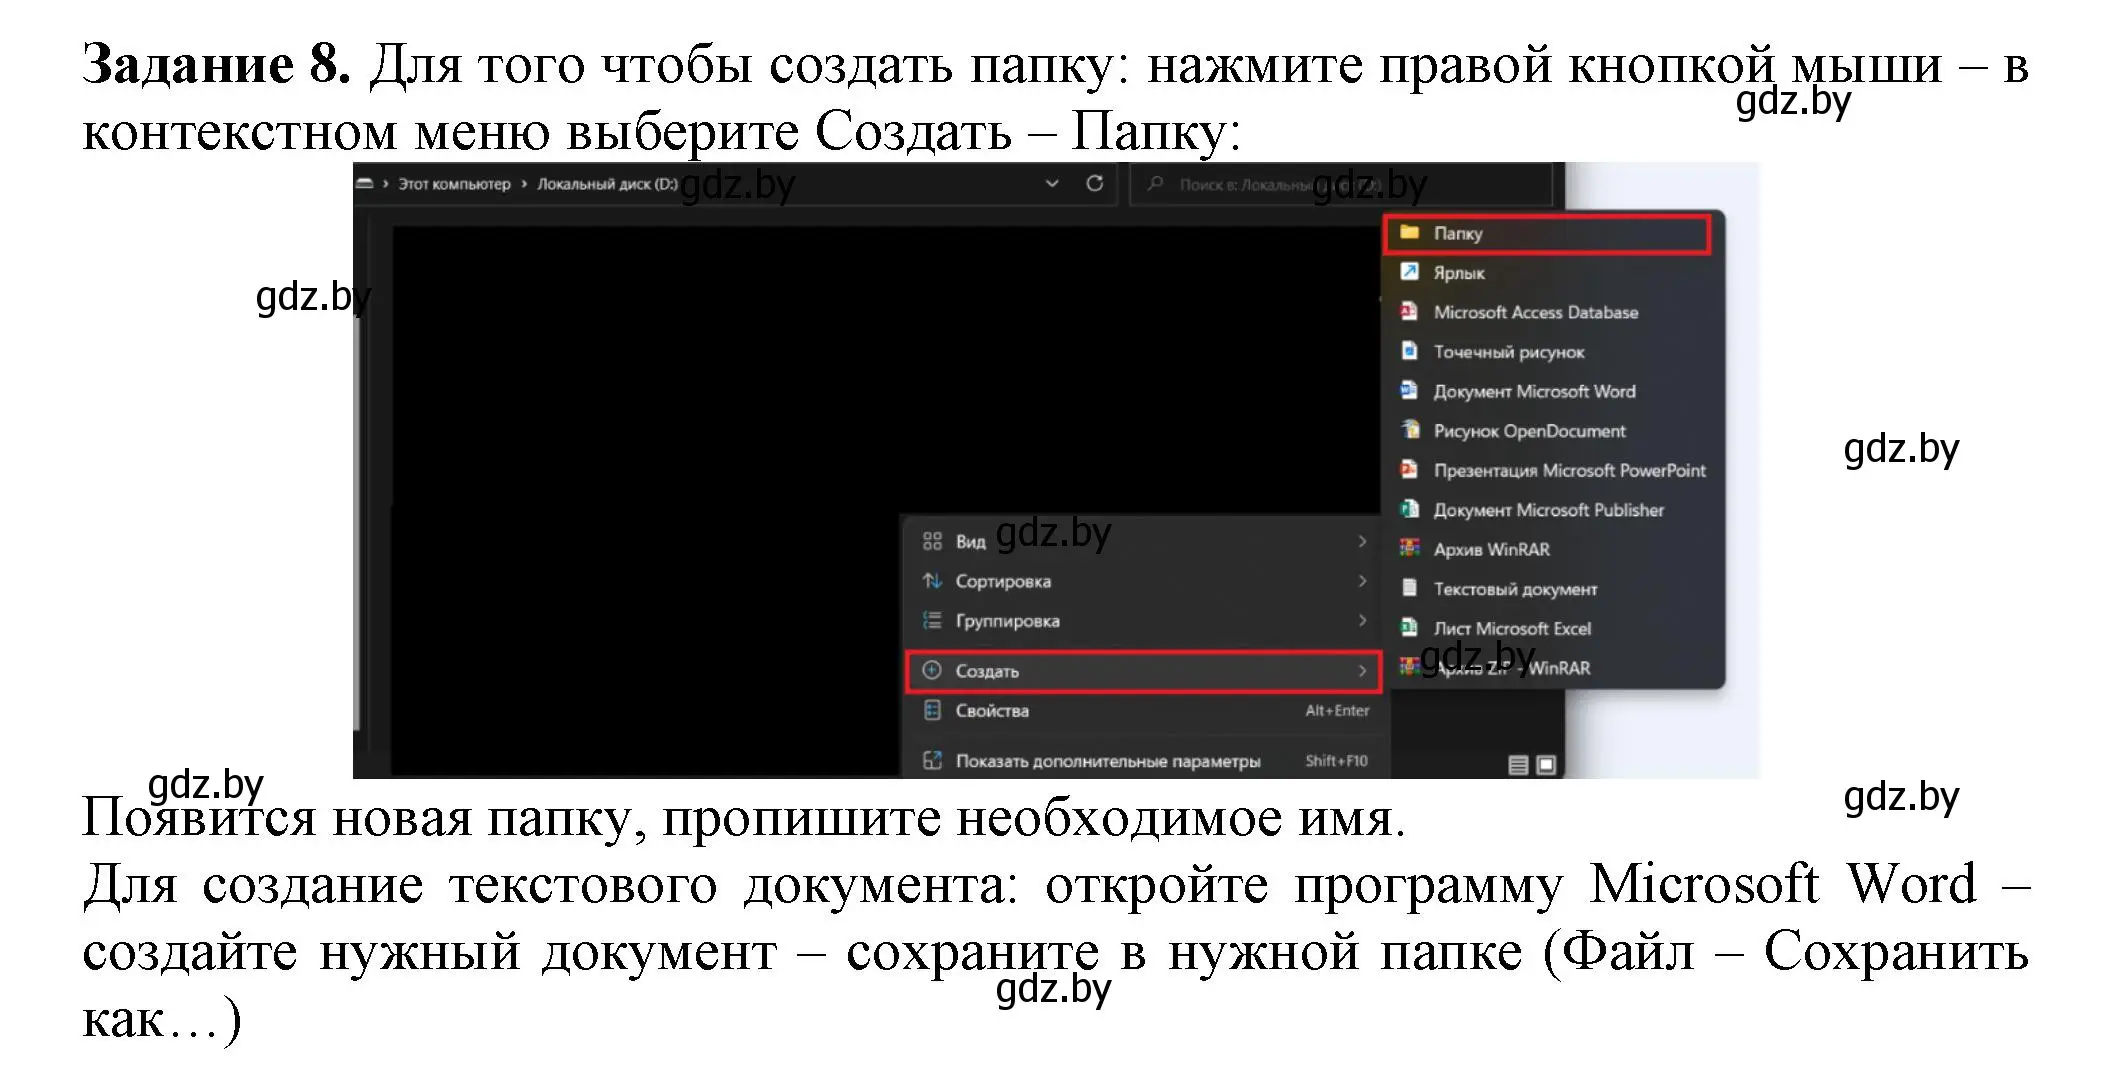Open the Создать submenu
The image size is (2104, 1075).
(1143, 671)
